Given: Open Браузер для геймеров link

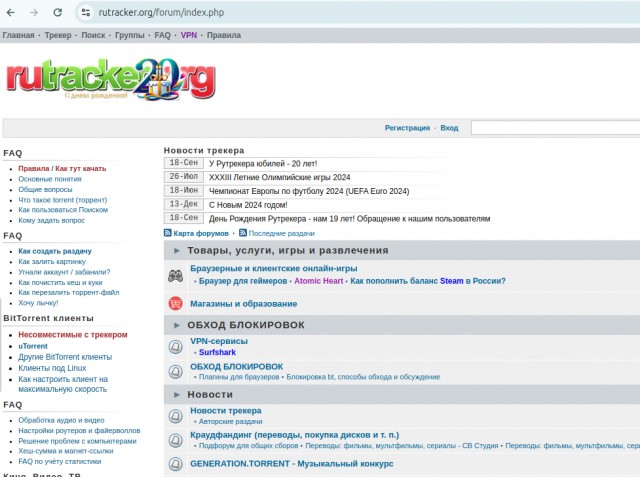Looking at the screenshot, I should click(x=243, y=281).
